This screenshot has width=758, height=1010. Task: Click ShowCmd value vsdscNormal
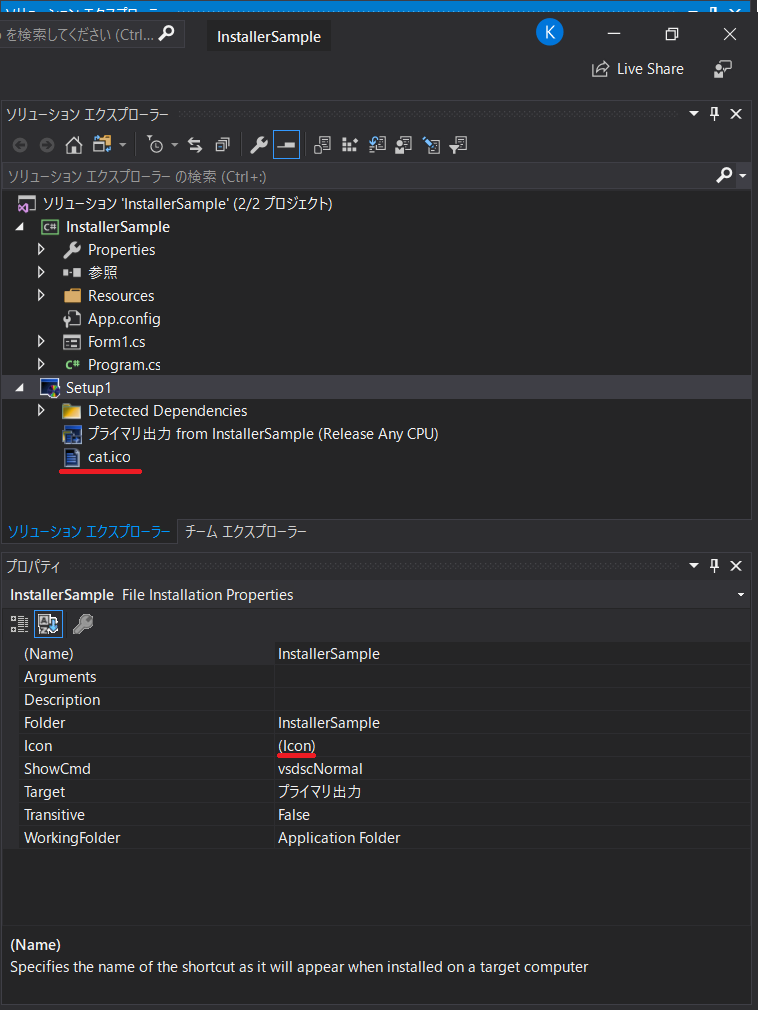click(x=320, y=769)
